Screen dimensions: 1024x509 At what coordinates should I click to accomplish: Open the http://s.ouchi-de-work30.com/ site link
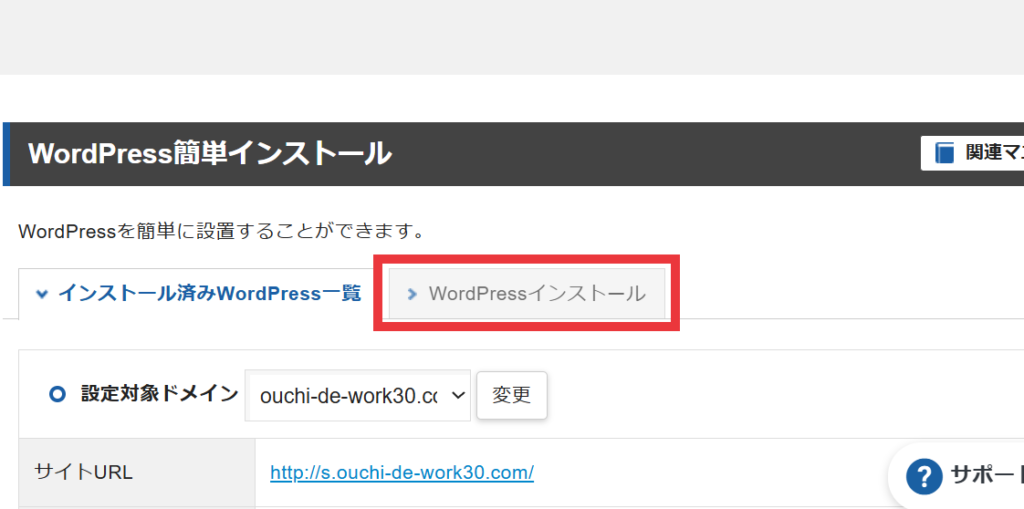point(402,472)
